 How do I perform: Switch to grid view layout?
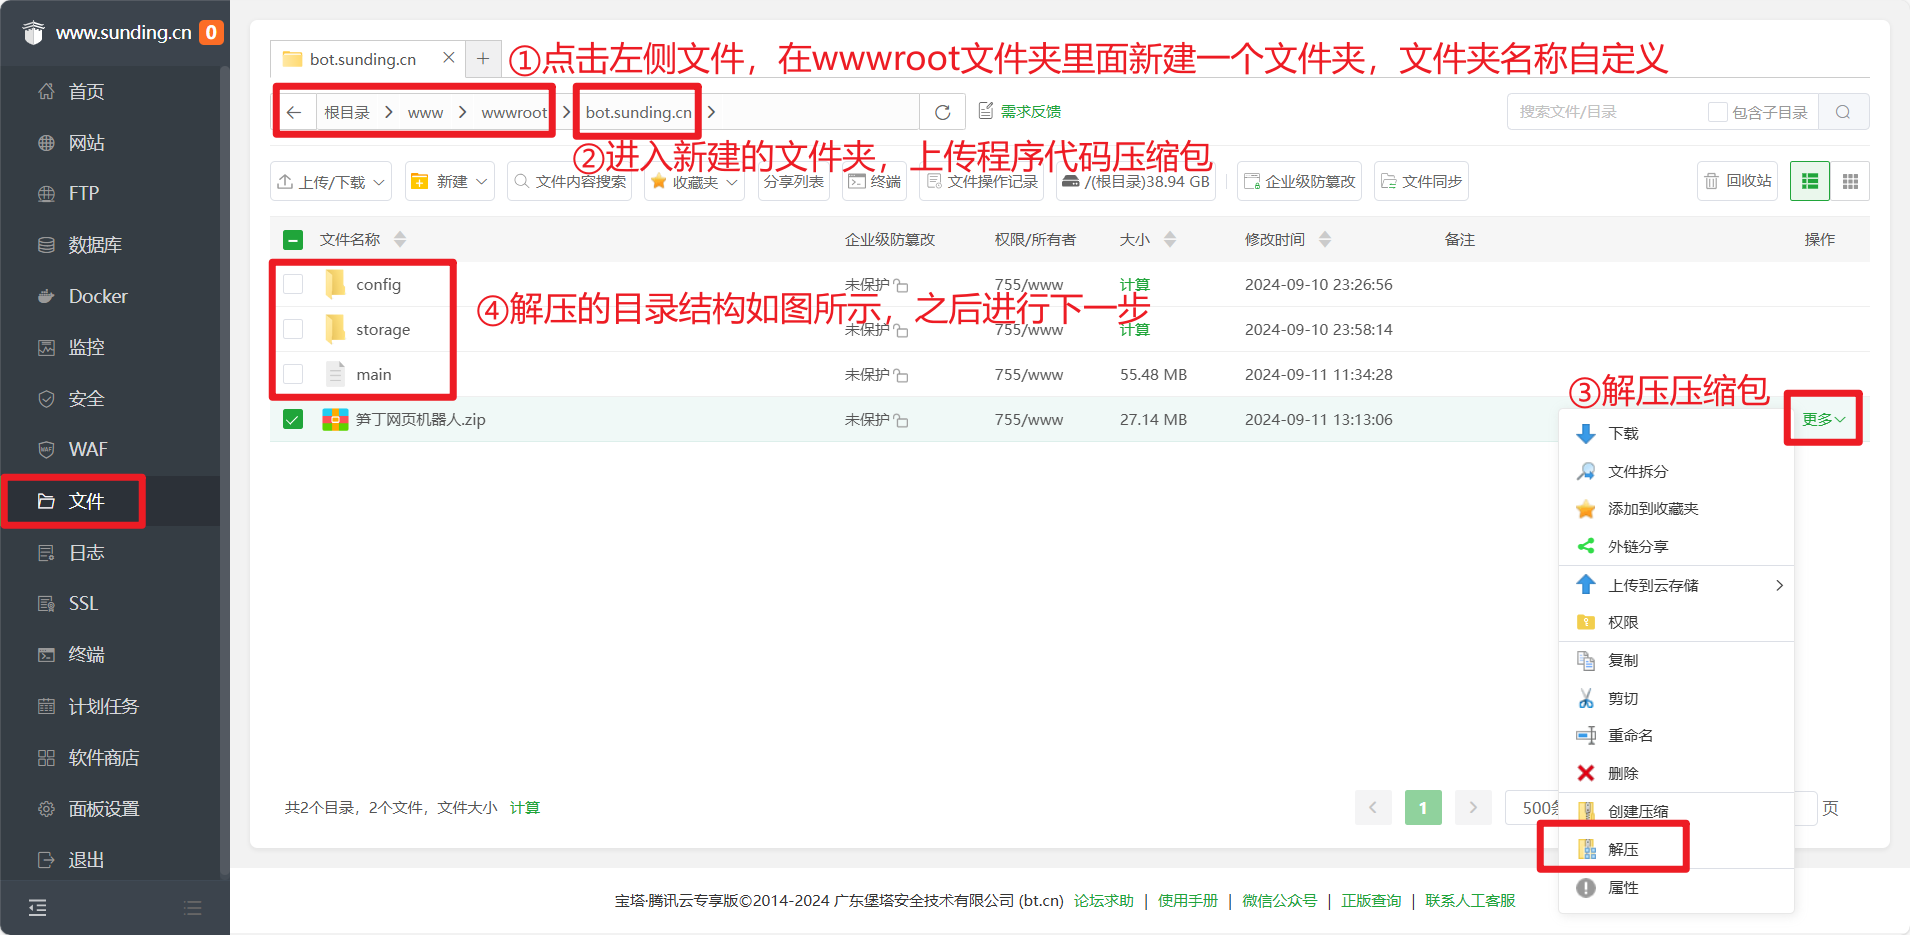(1851, 181)
